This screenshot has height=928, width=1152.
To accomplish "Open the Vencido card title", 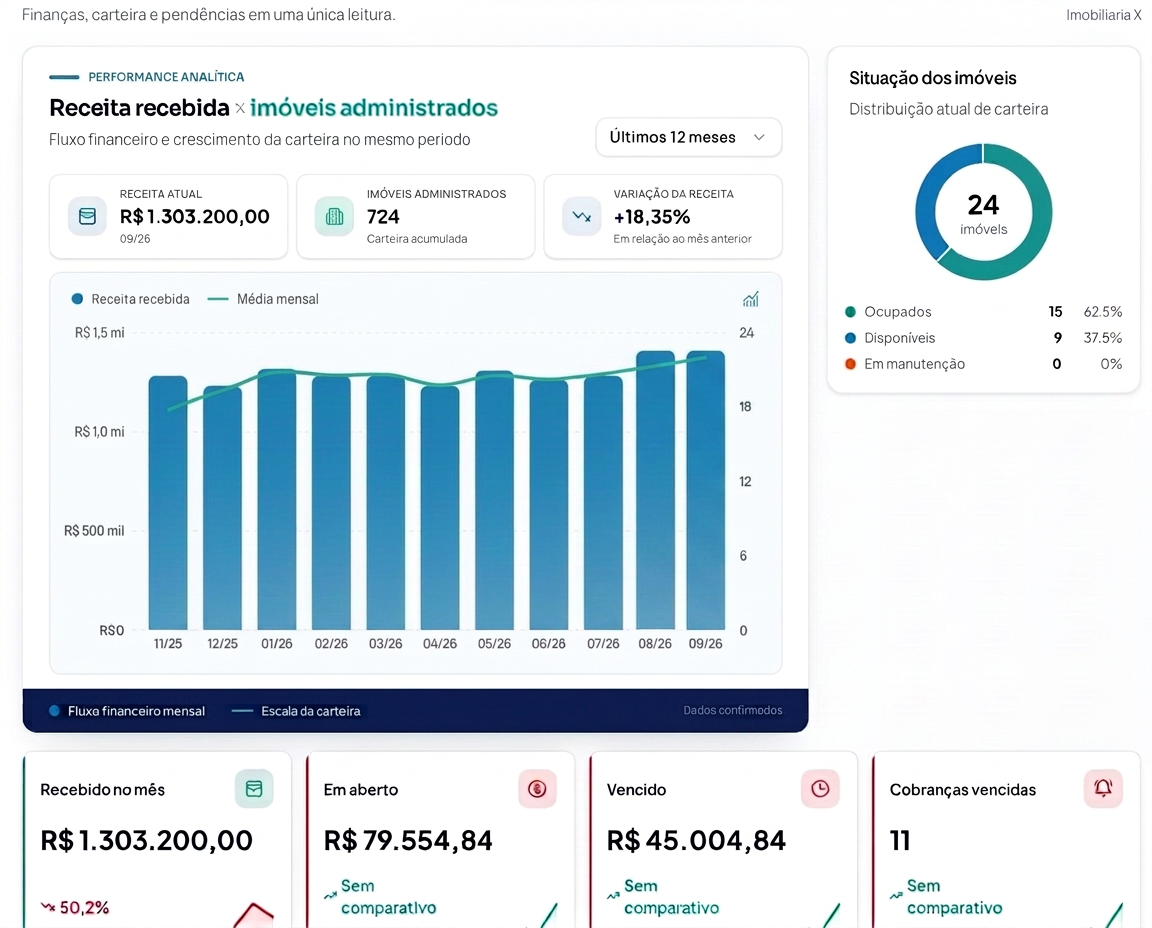I will [x=636, y=790].
